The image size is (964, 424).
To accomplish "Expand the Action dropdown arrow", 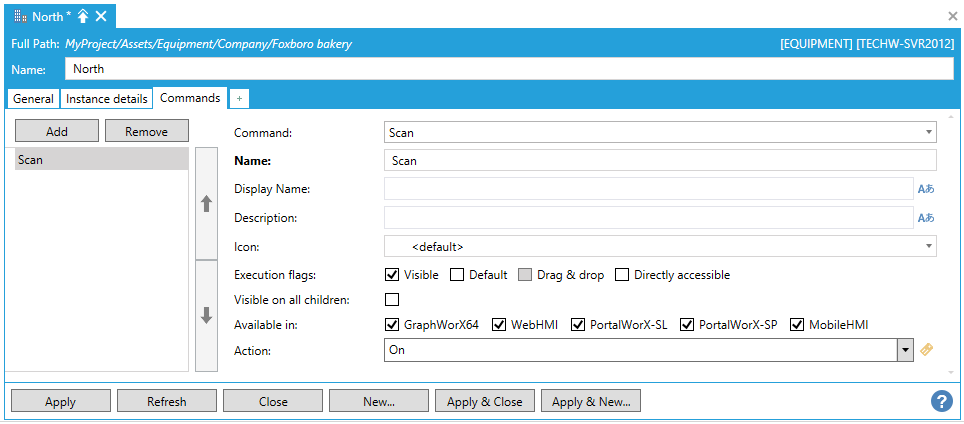I will 904,350.
